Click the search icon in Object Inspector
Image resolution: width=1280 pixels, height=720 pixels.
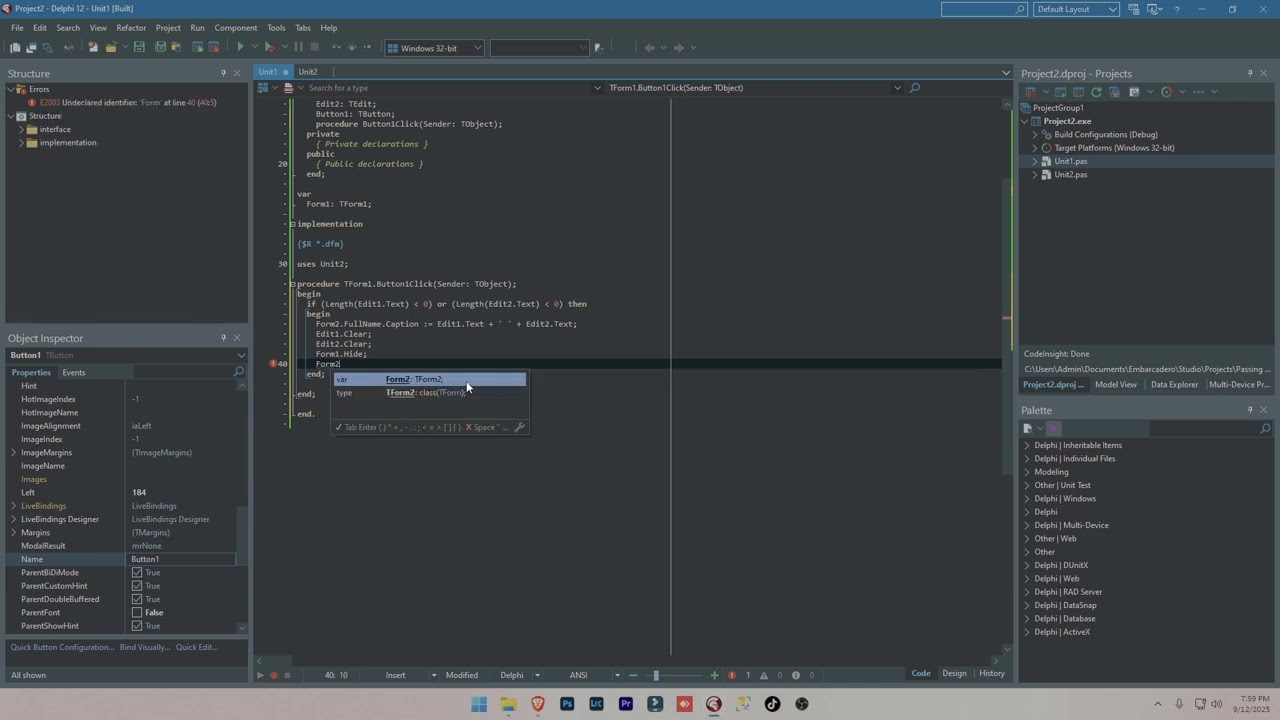click(238, 372)
